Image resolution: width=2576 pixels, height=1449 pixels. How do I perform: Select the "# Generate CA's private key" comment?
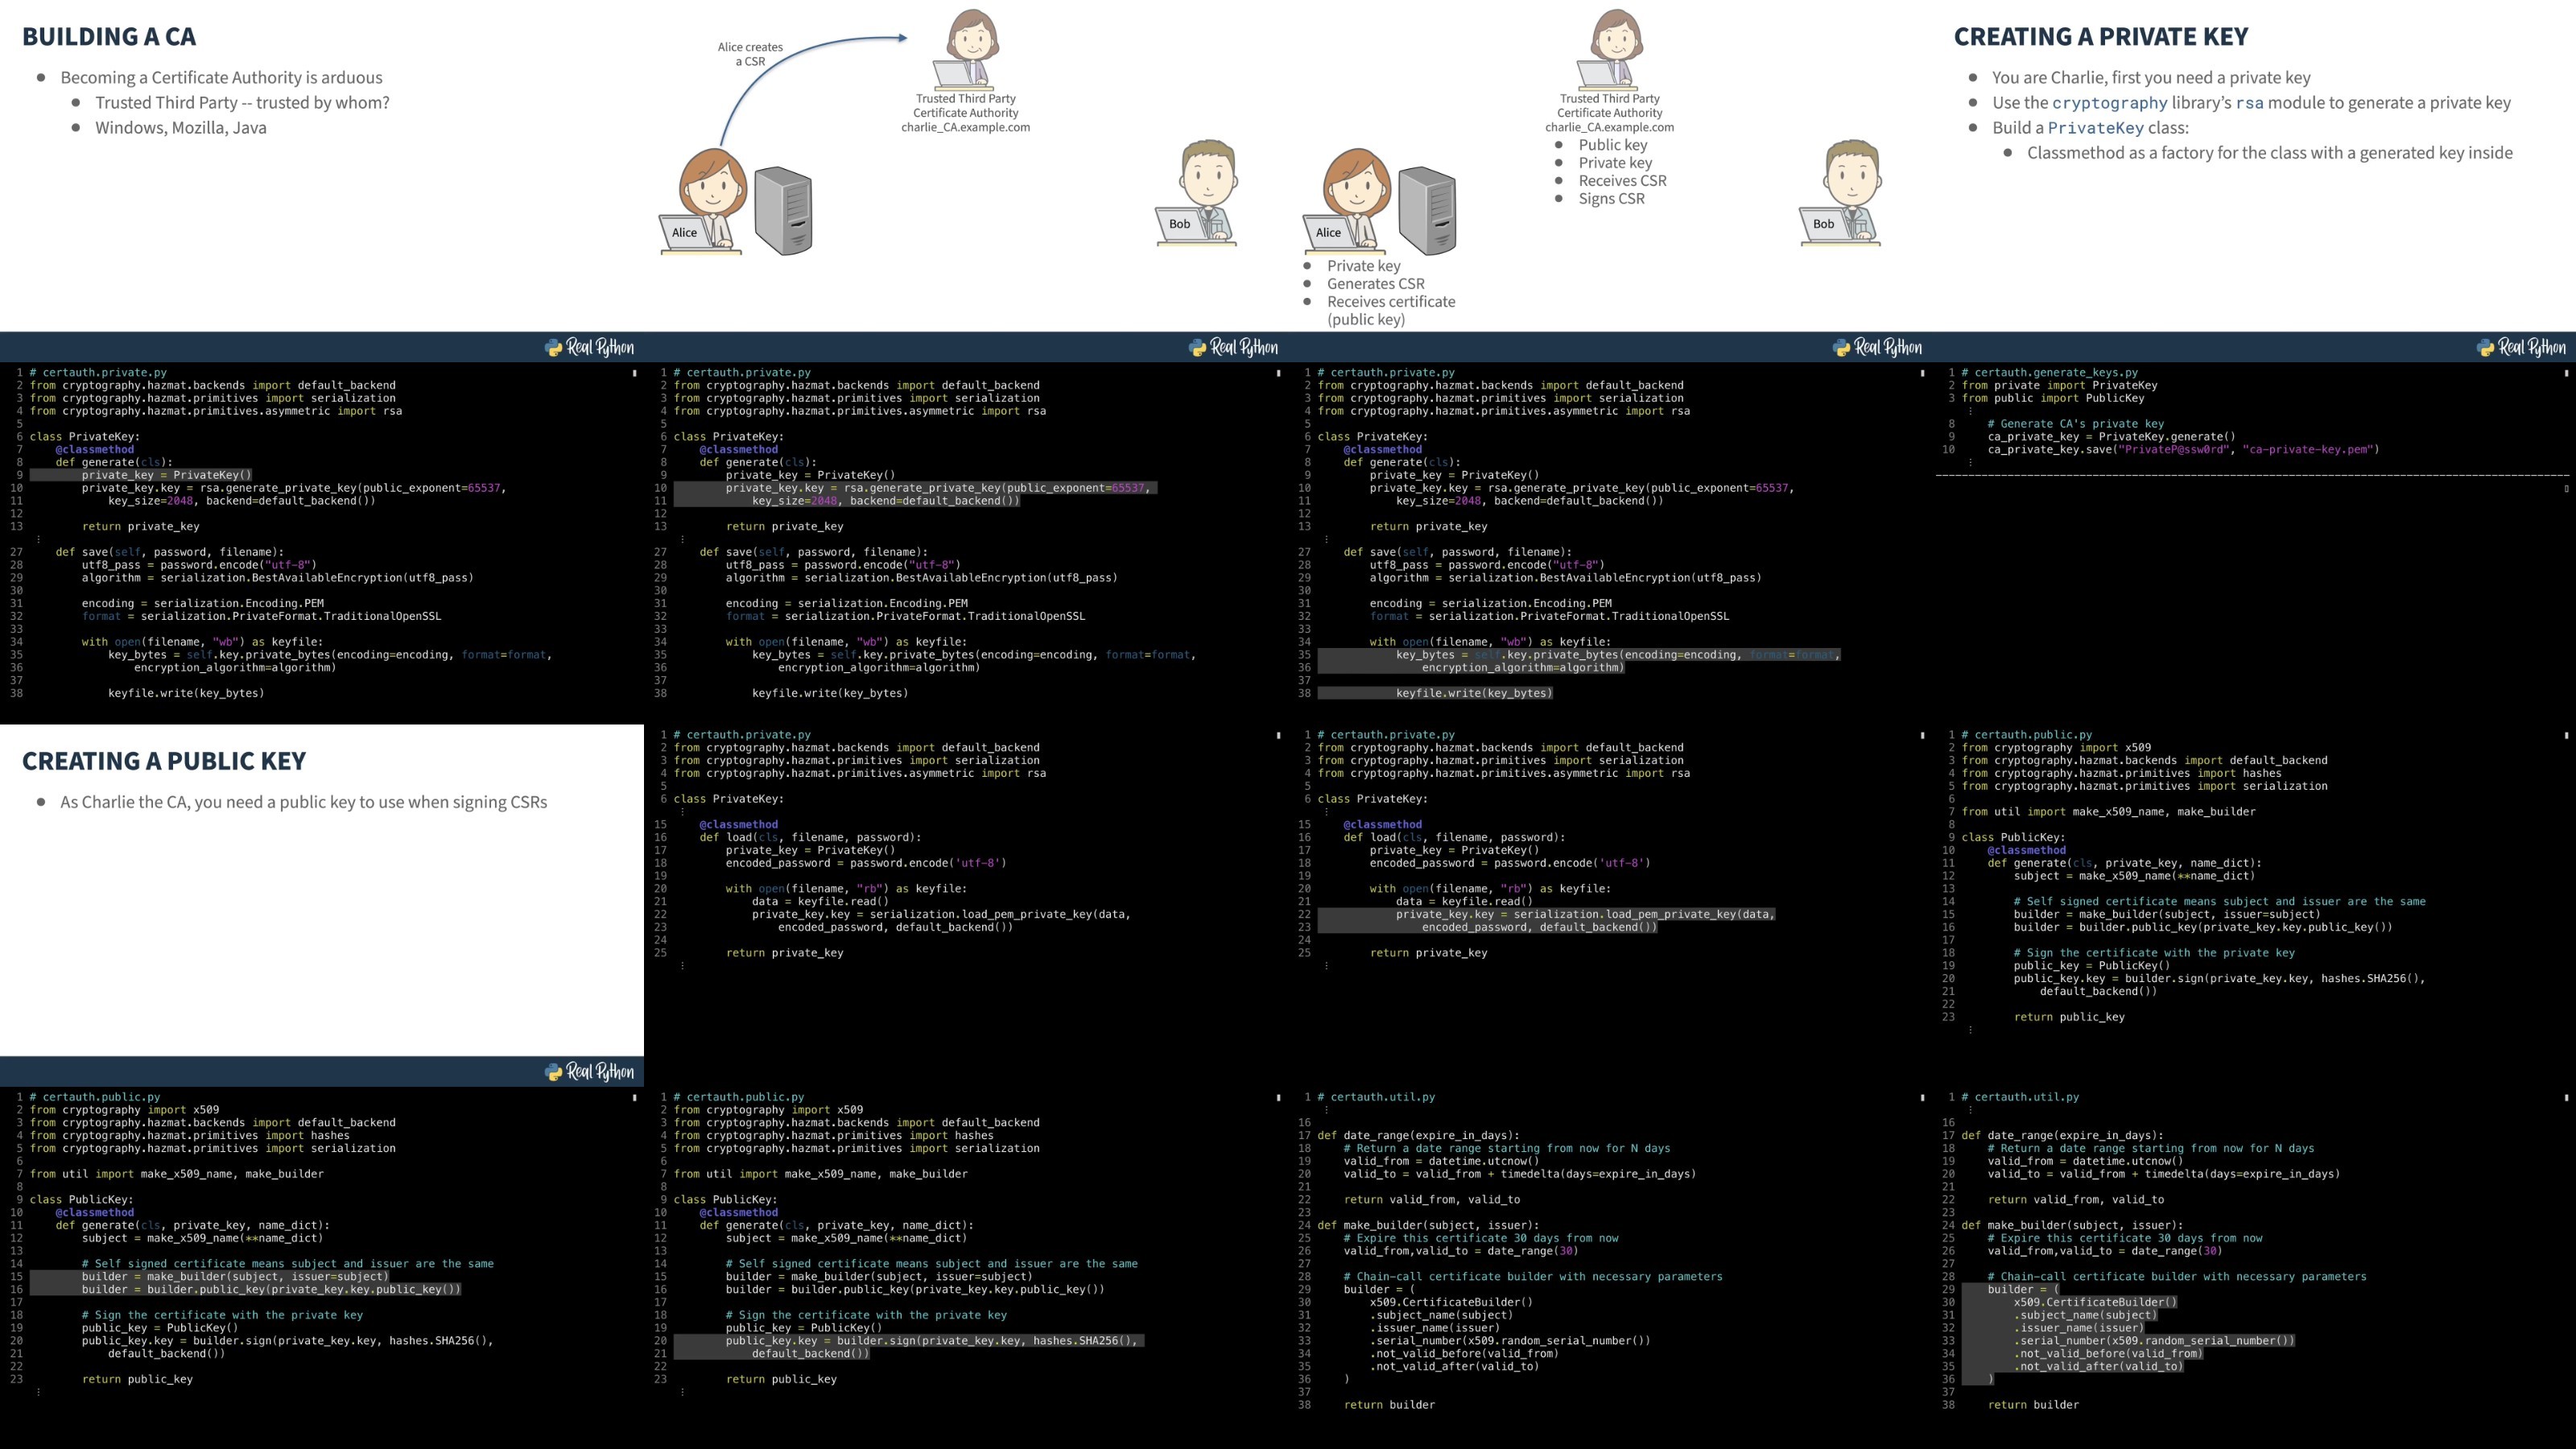[2075, 424]
